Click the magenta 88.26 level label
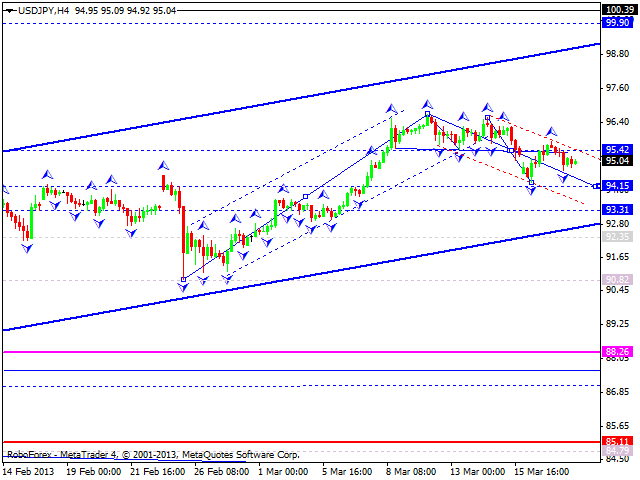The height and width of the screenshot is (480, 640). 618,351
